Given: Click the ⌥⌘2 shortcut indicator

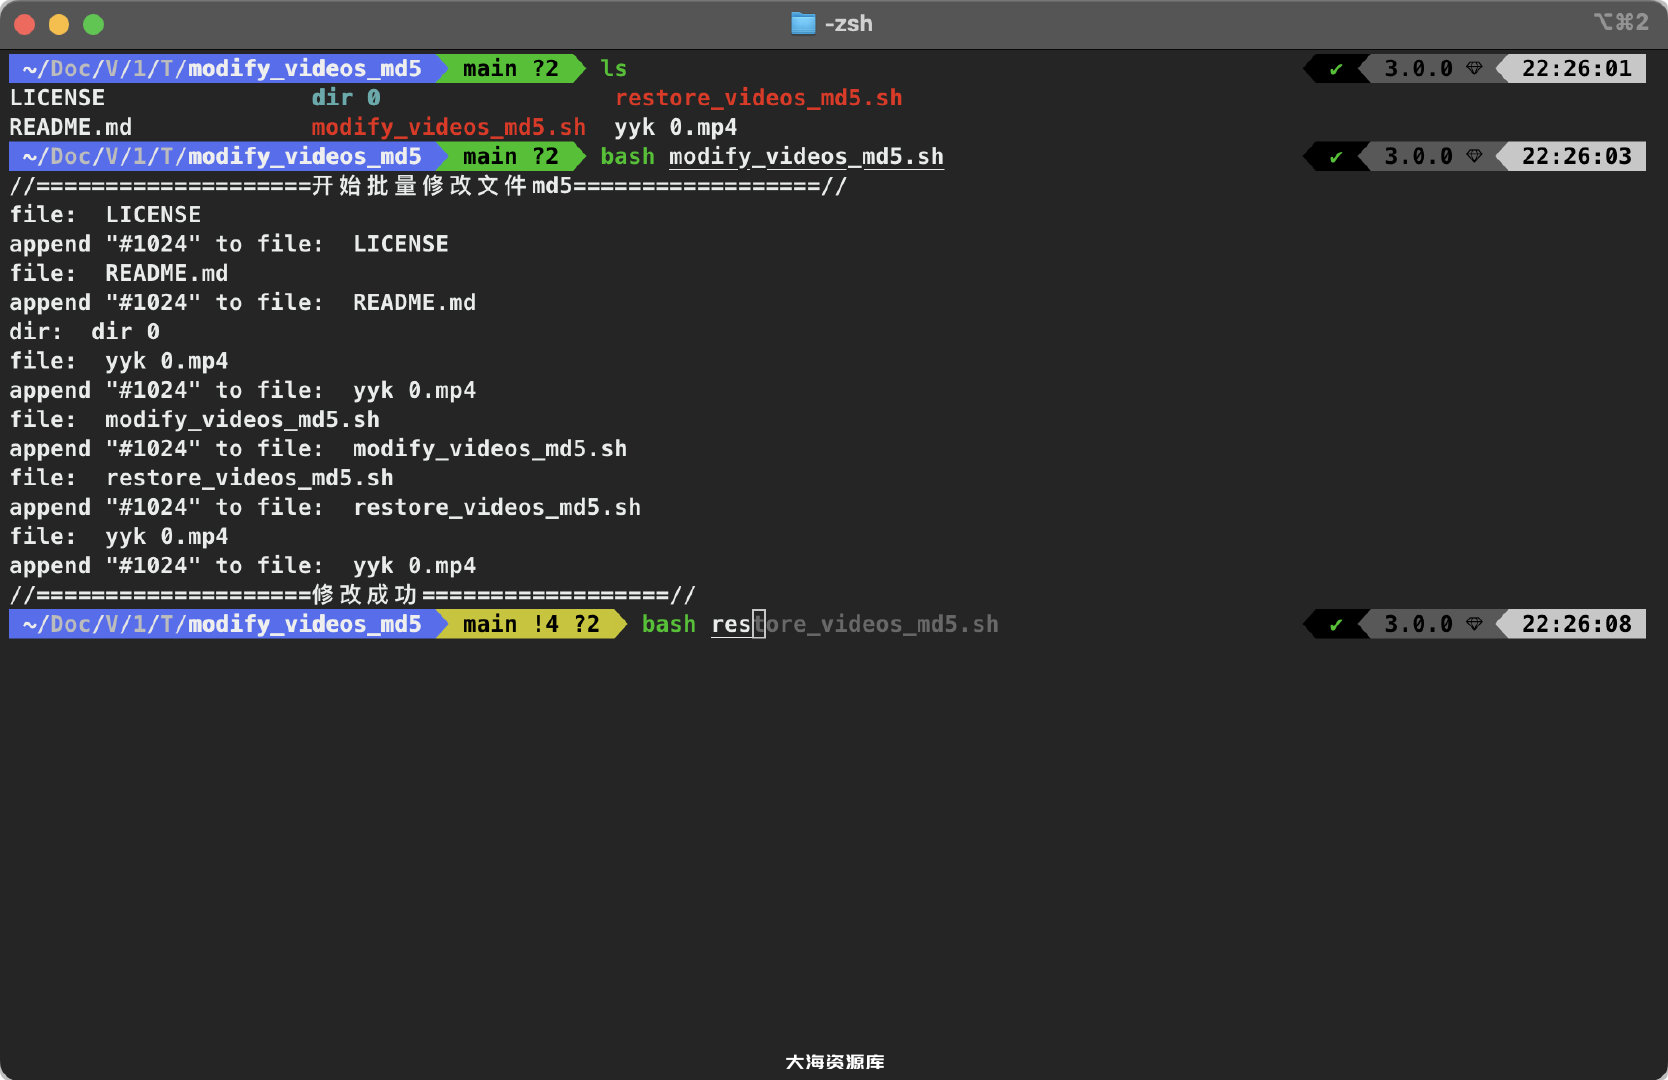Looking at the screenshot, I should (x=1621, y=22).
